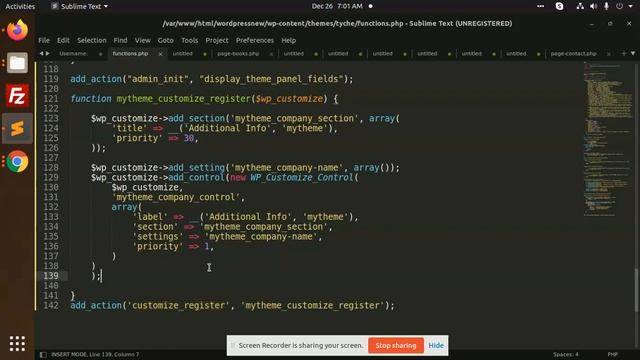This screenshot has height=360, width=640.
Task: Open the File menu
Action: click(x=44, y=40)
